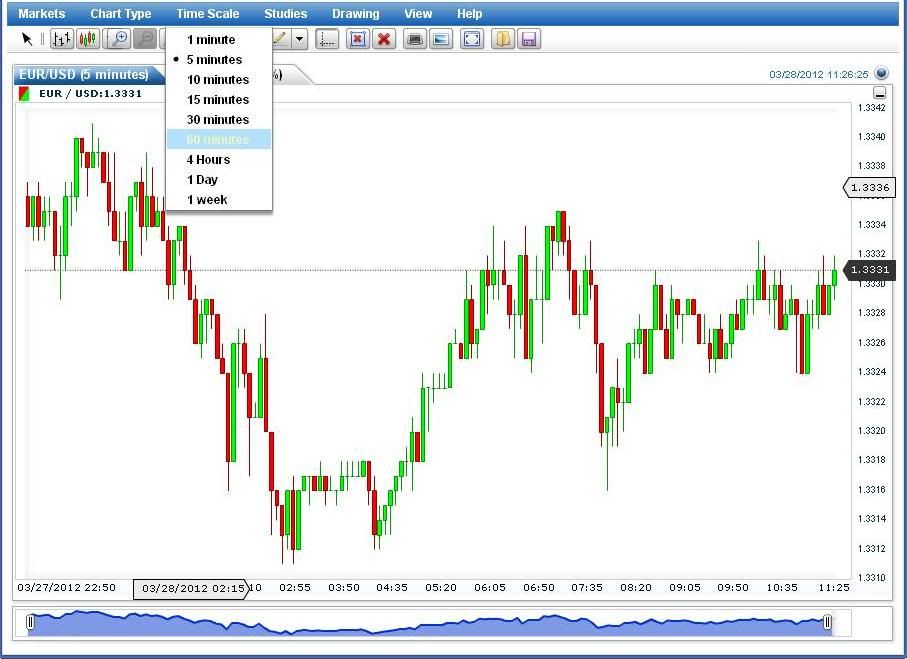Choose highlighted 60 minutes time scale
Screen dimensions: 907x659
coord(219,139)
